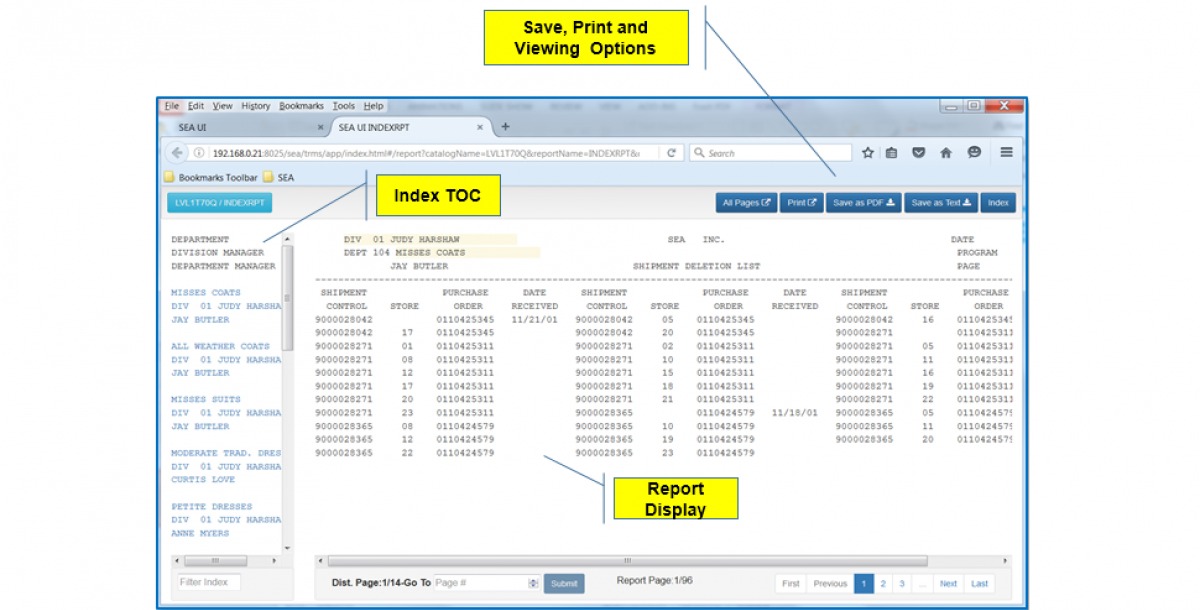Screen dimensions: 1200x610
Task: Increment the Page # using stepper arrows
Action: click(x=534, y=582)
